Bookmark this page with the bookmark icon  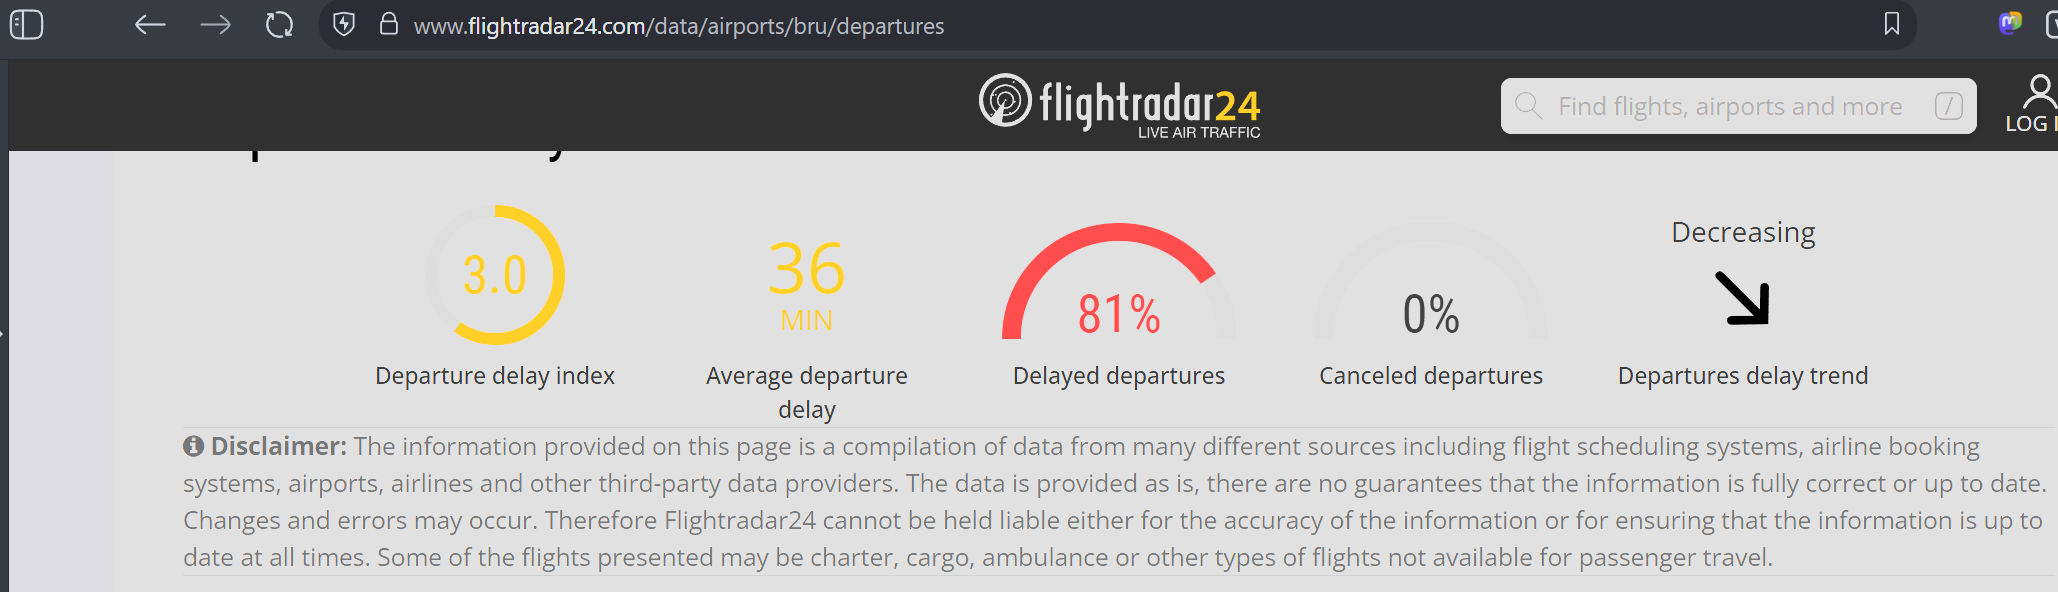[x=1892, y=24]
